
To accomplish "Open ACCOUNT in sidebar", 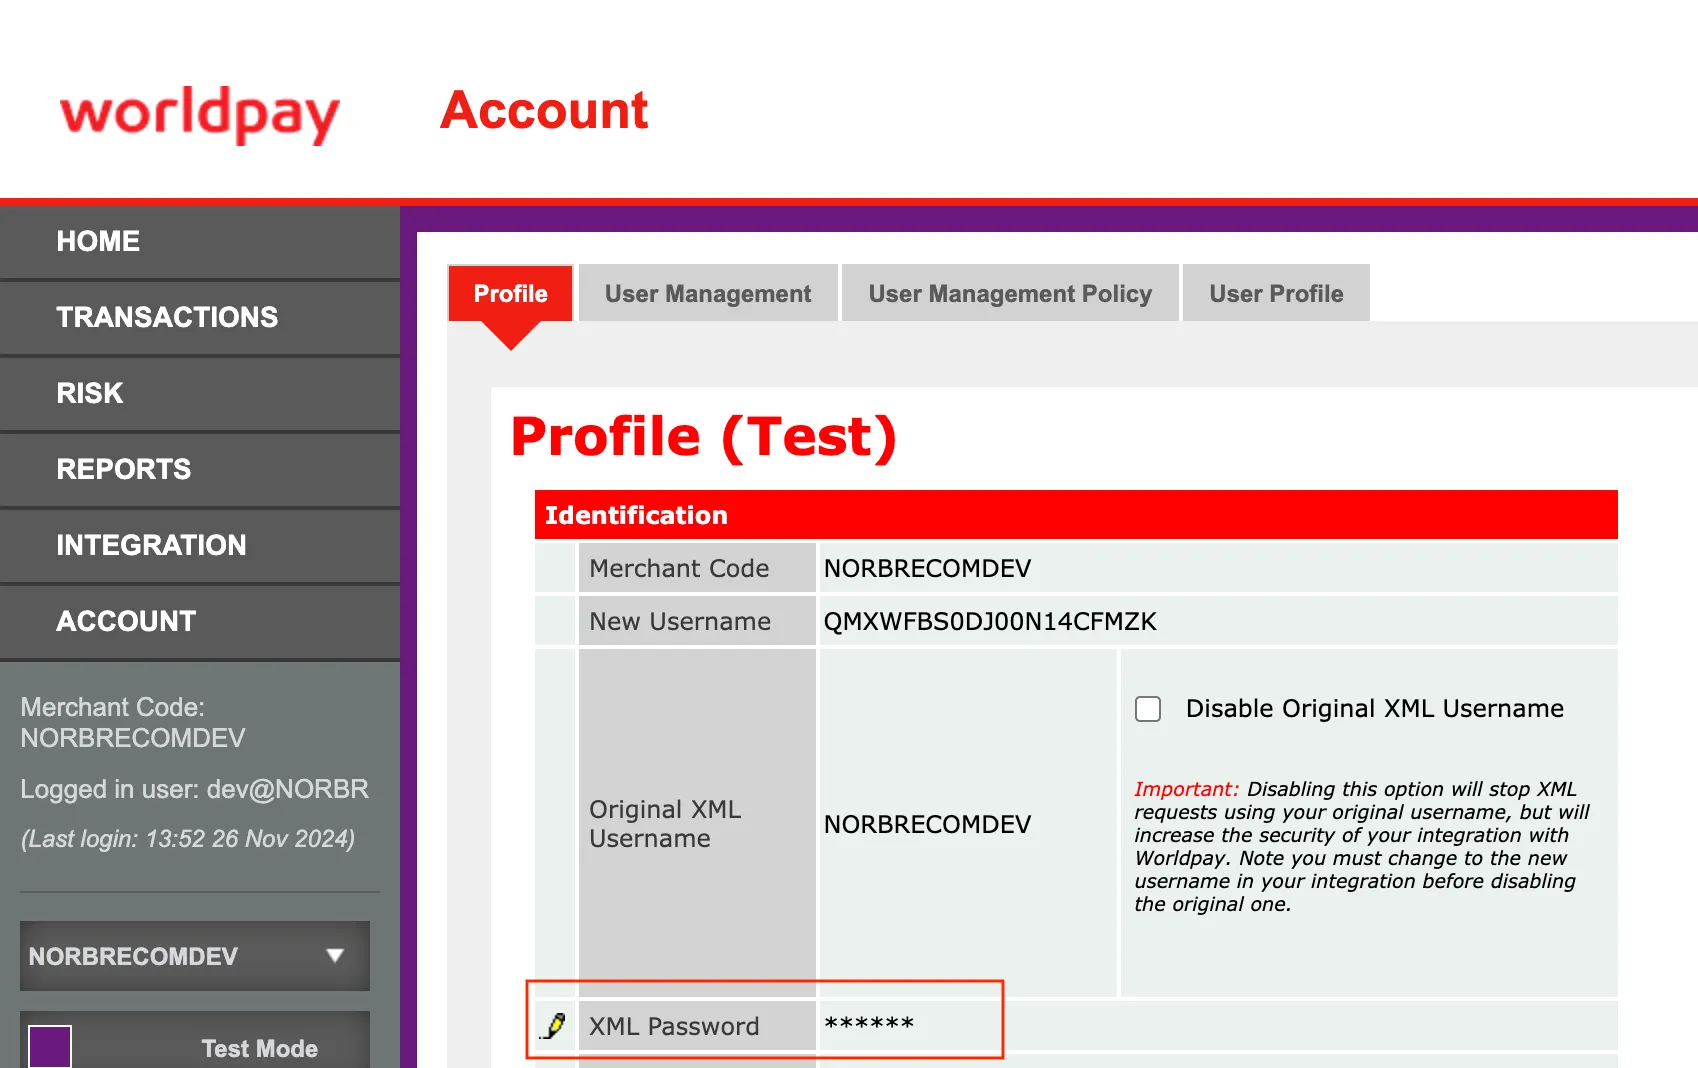I will tap(200, 621).
